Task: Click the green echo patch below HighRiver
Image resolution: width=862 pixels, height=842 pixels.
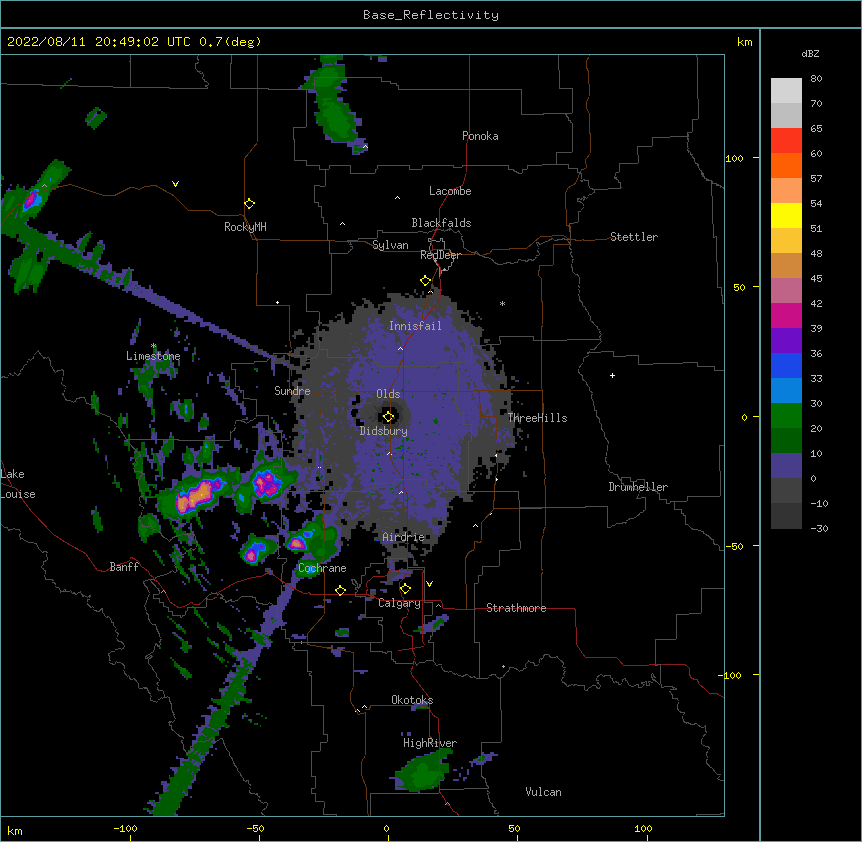Action: (x=422, y=771)
